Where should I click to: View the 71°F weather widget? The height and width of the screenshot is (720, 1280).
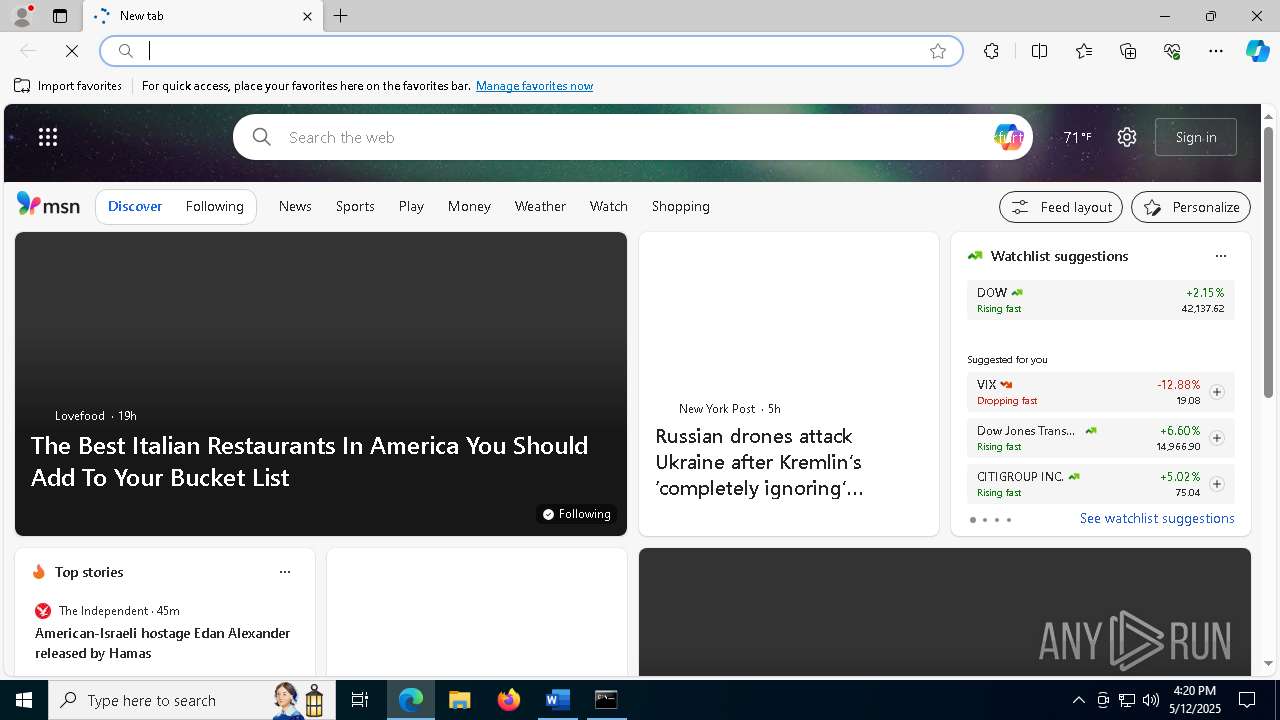pyautogui.click(x=1077, y=137)
